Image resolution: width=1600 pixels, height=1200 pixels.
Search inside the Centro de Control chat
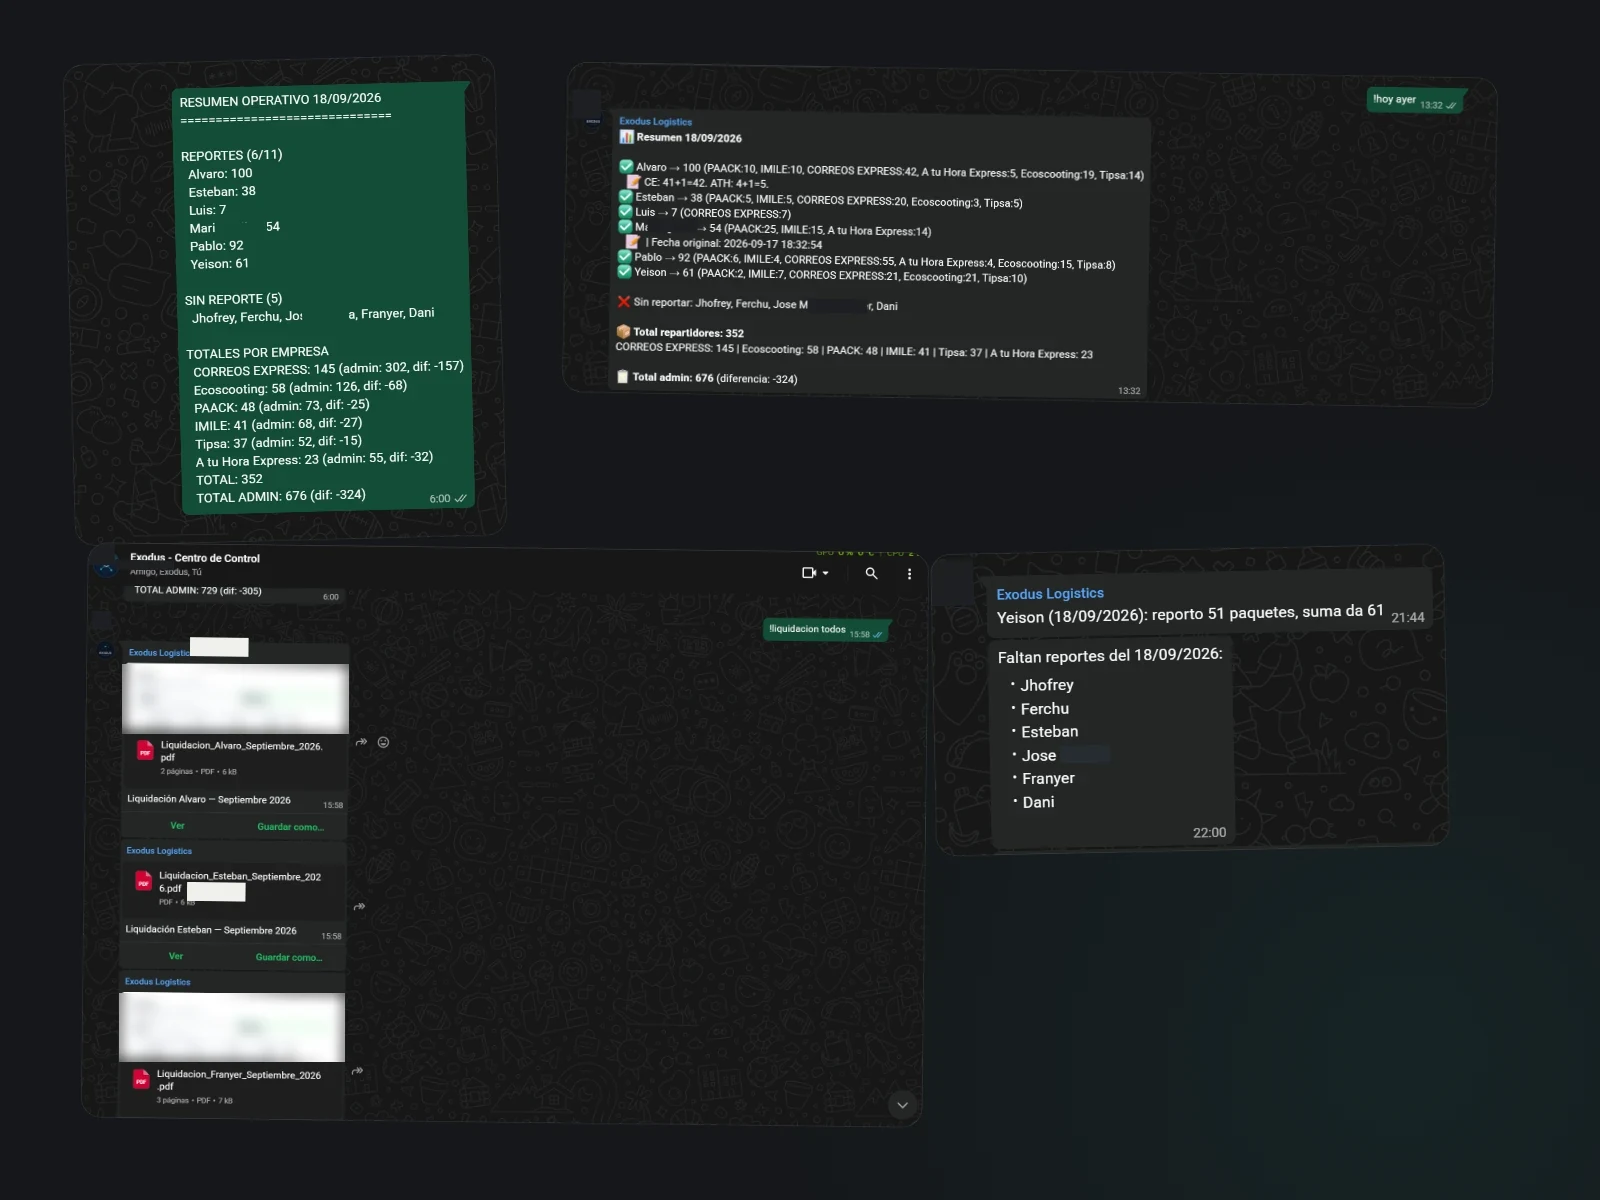pyautogui.click(x=871, y=573)
